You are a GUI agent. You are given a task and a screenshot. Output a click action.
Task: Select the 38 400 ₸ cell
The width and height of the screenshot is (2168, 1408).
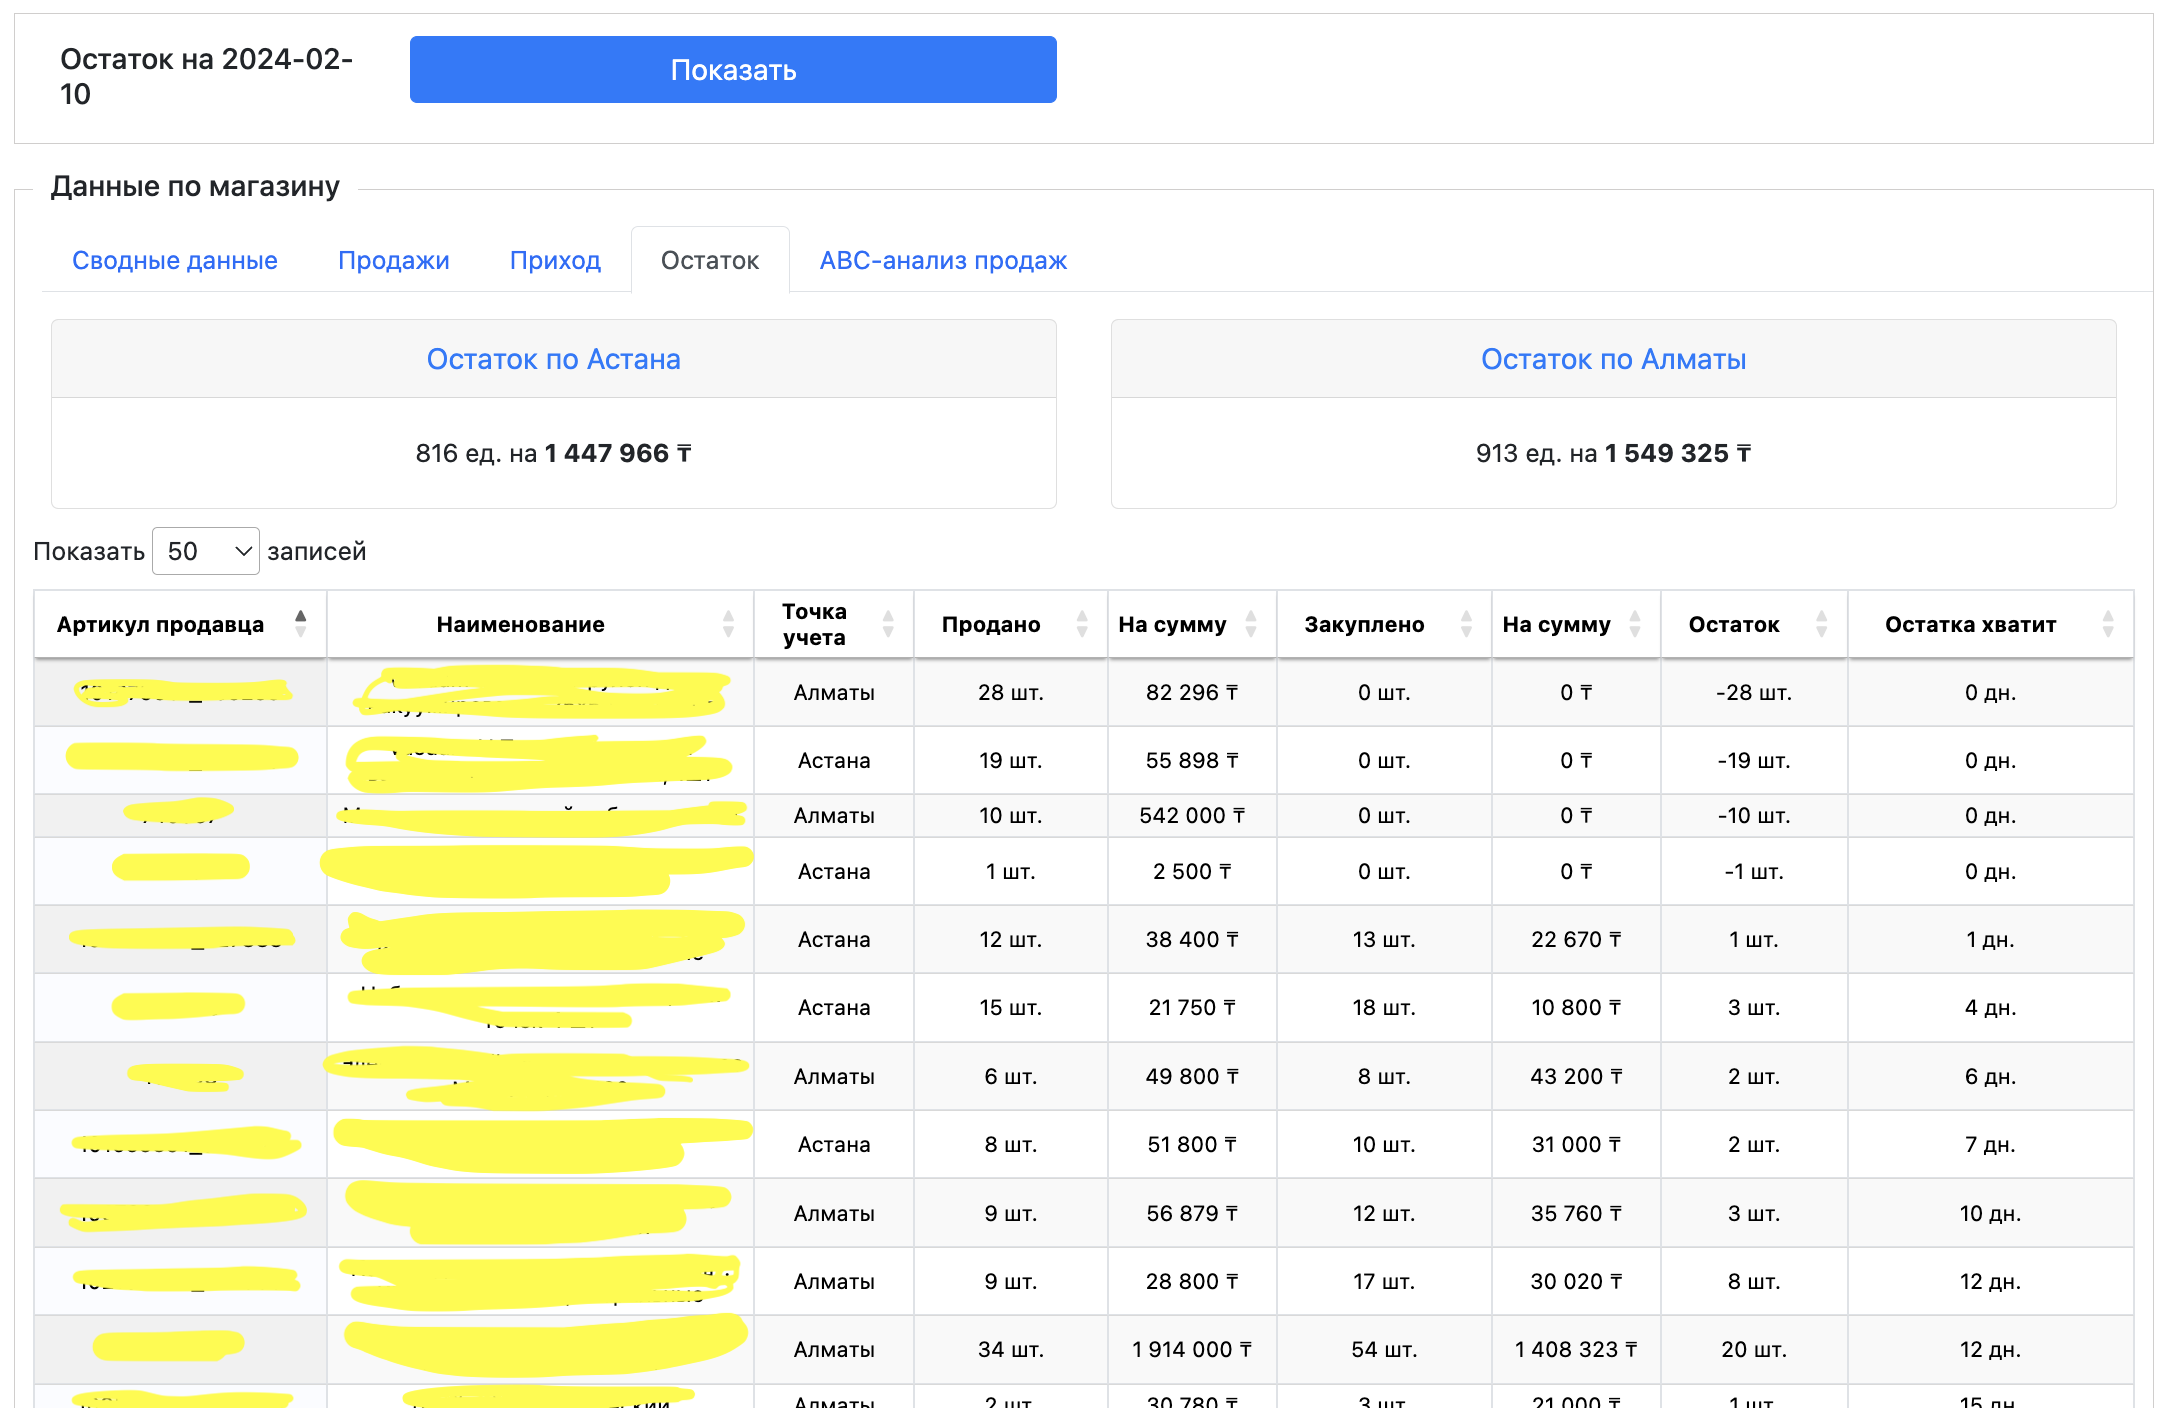click(x=1192, y=939)
